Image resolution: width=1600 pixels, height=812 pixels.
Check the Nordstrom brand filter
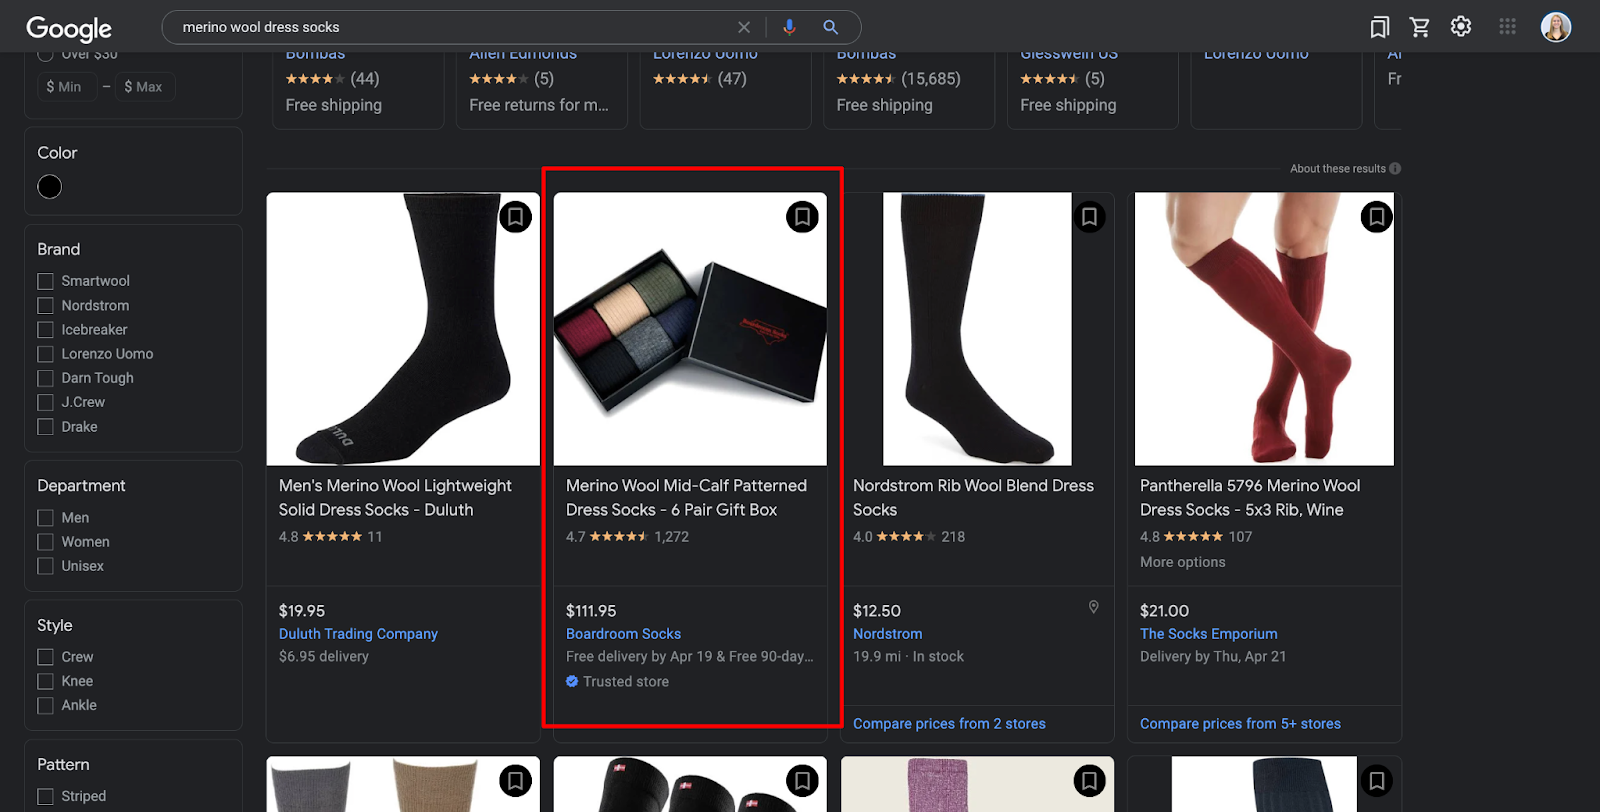point(45,305)
